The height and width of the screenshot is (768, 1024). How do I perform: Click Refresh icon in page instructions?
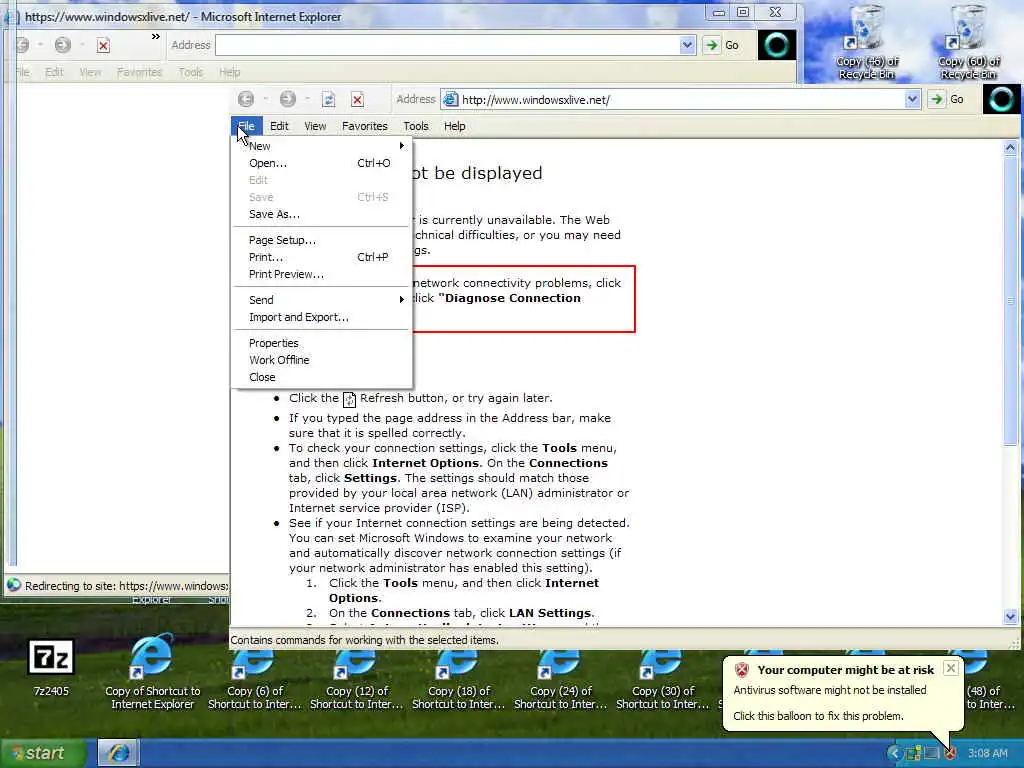click(x=349, y=399)
